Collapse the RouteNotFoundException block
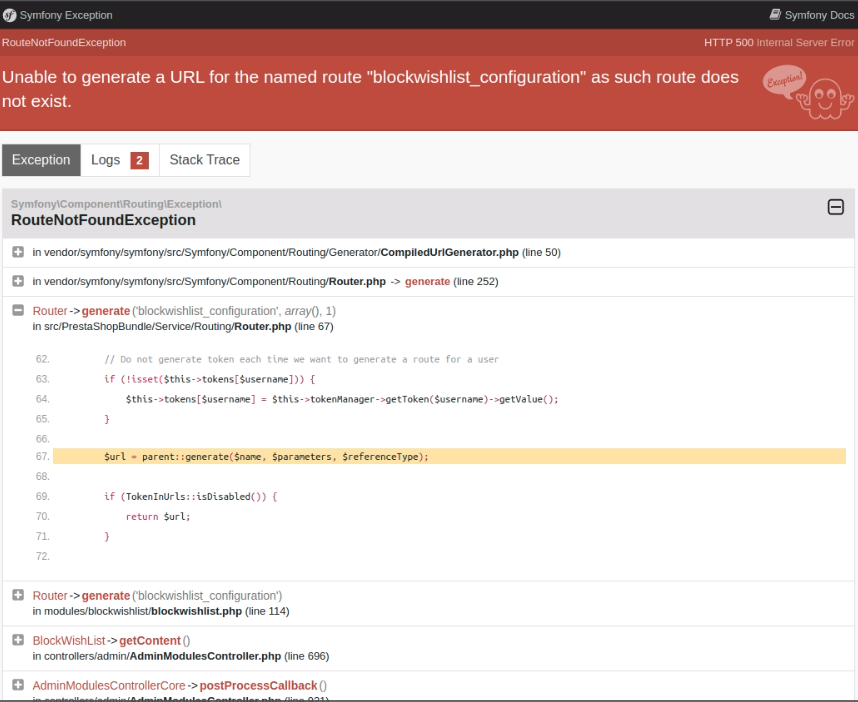The height and width of the screenshot is (702, 858). 836,207
